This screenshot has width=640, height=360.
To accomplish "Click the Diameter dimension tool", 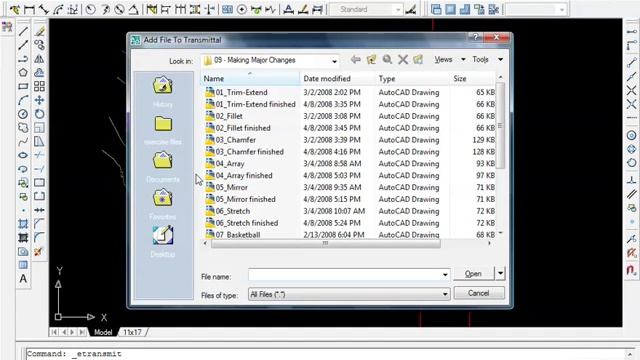I will pyautogui.click(x=119, y=9).
